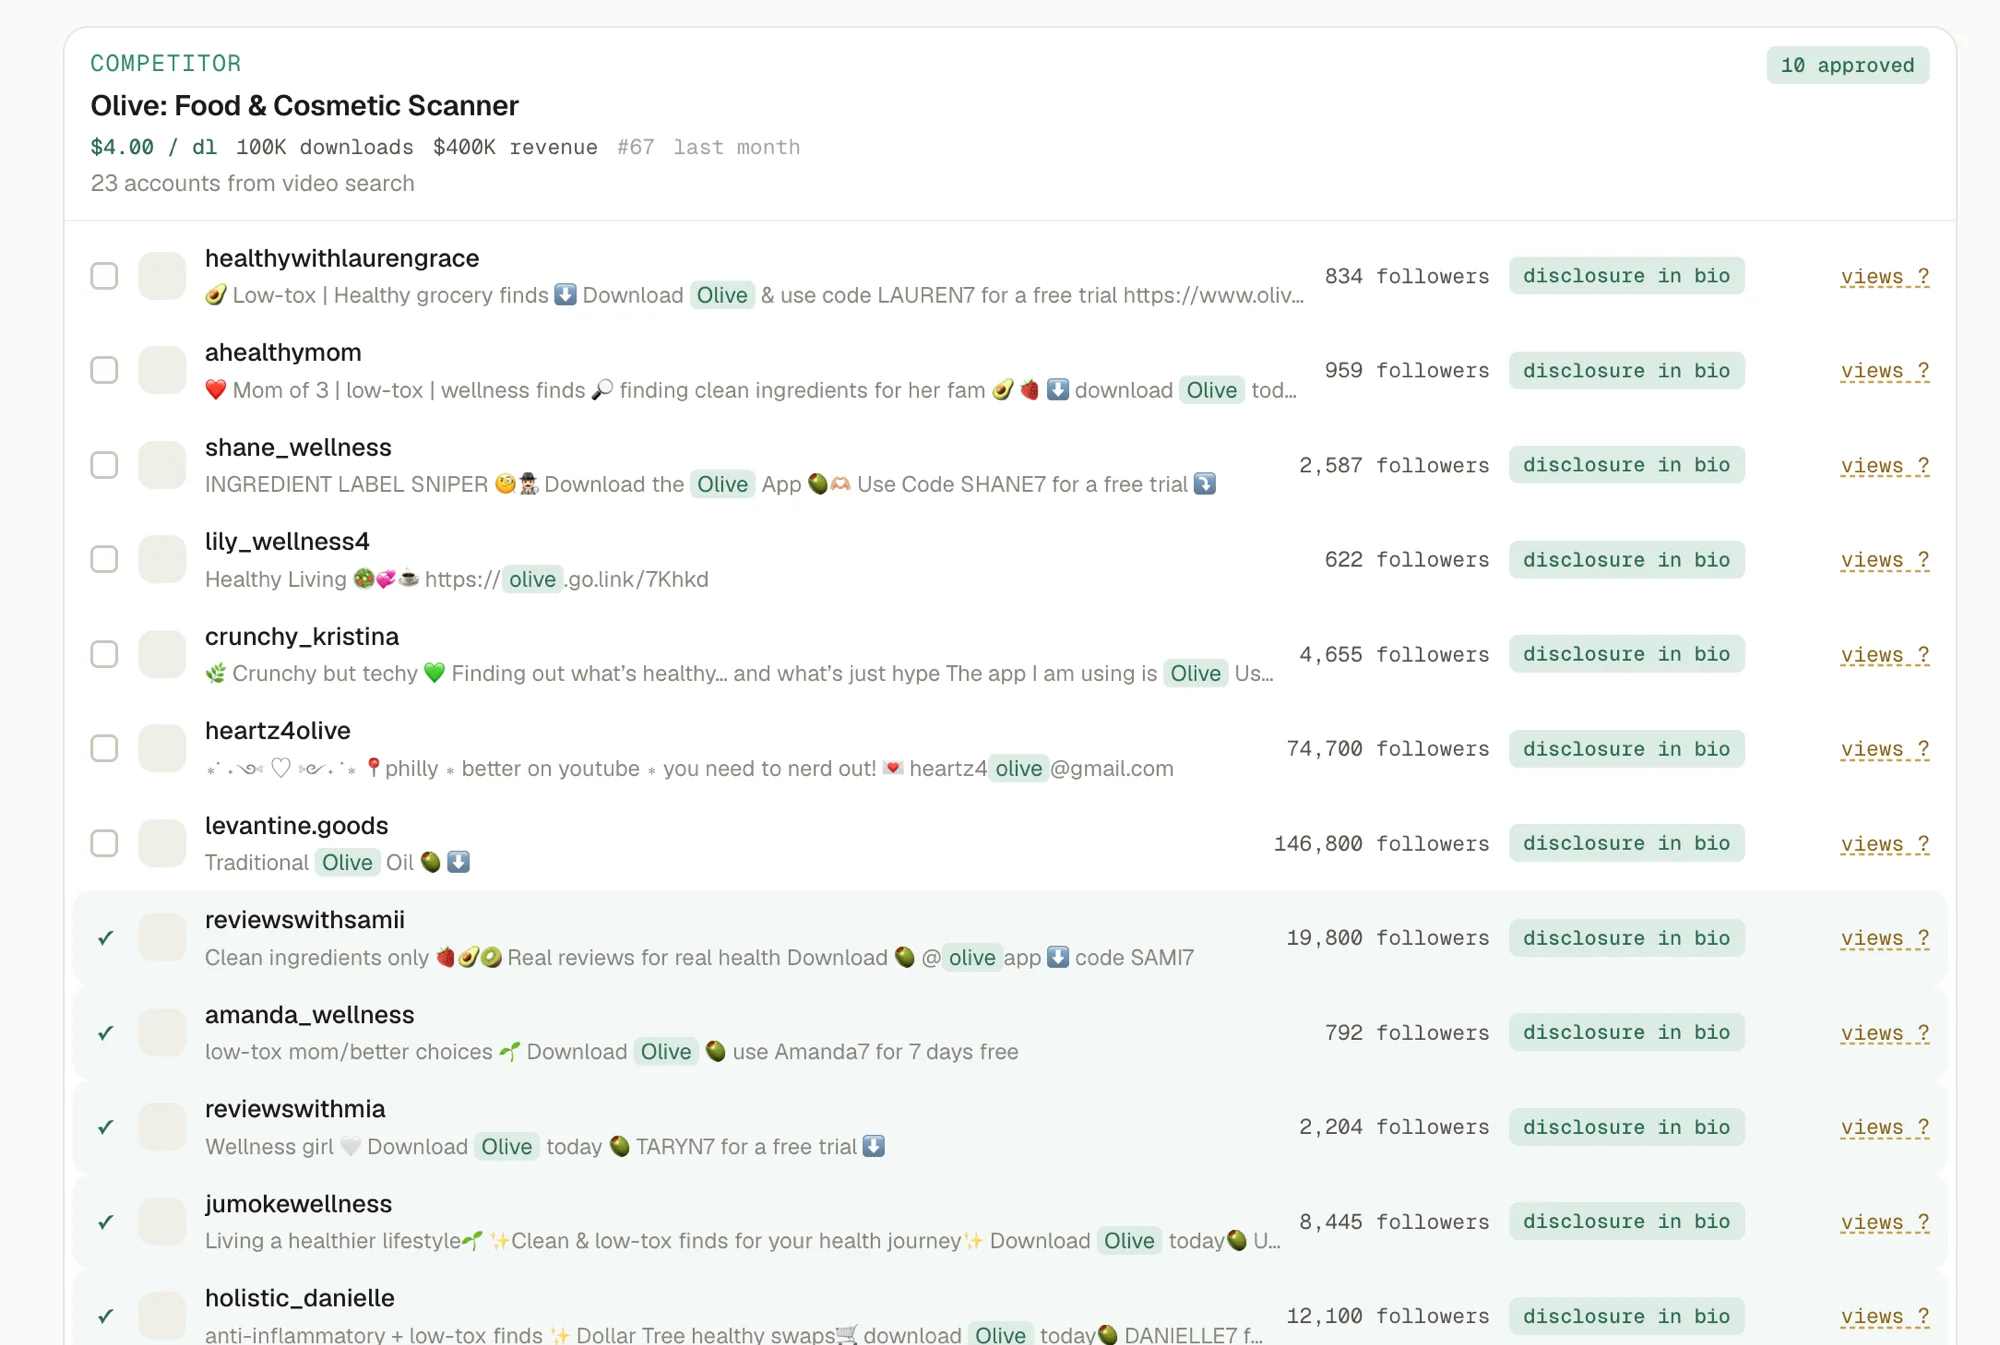This screenshot has width=2000, height=1345.
Task: Open reviewswithmia avatar thumbnail
Action: pos(162,1126)
